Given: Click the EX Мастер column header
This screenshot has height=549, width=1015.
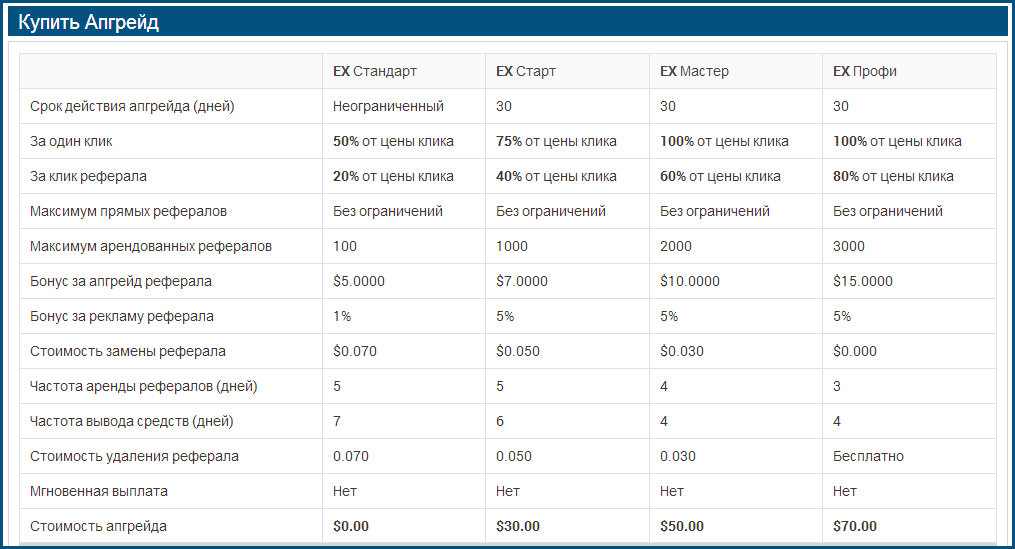Looking at the screenshot, I should (695, 71).
